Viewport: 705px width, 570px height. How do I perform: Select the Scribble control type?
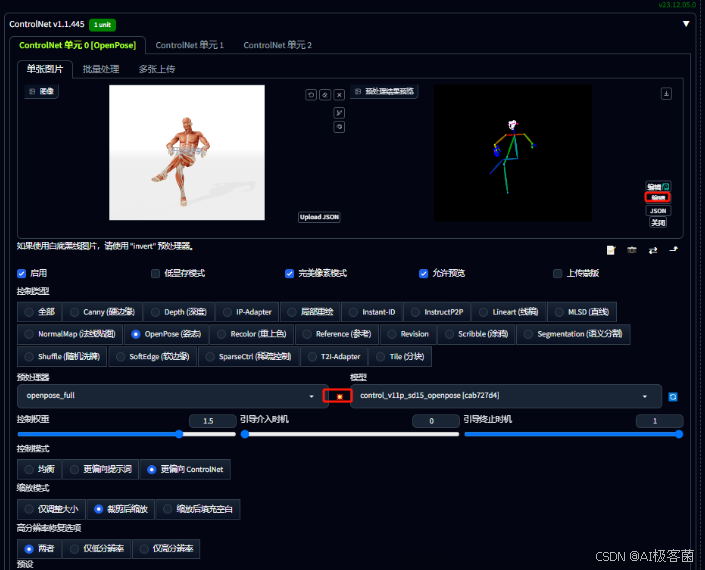coord(477,334)
